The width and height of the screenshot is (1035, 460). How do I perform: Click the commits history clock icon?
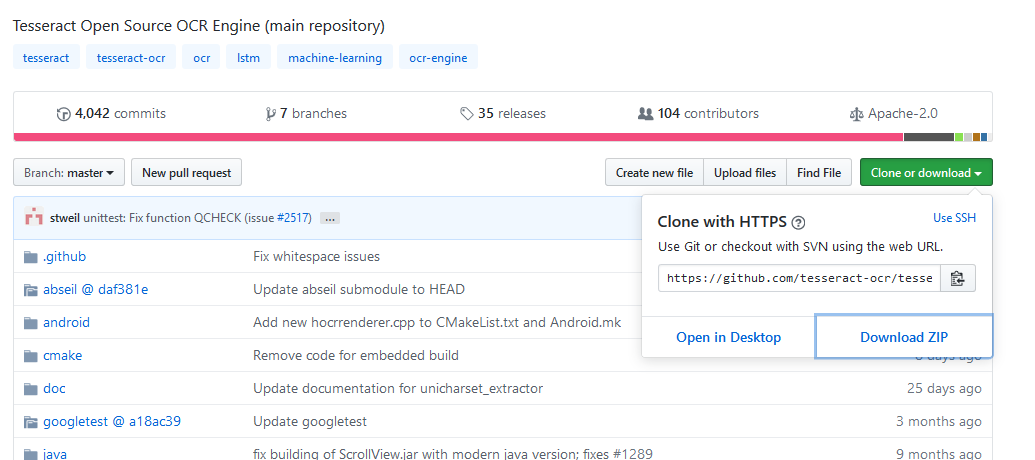65,114
